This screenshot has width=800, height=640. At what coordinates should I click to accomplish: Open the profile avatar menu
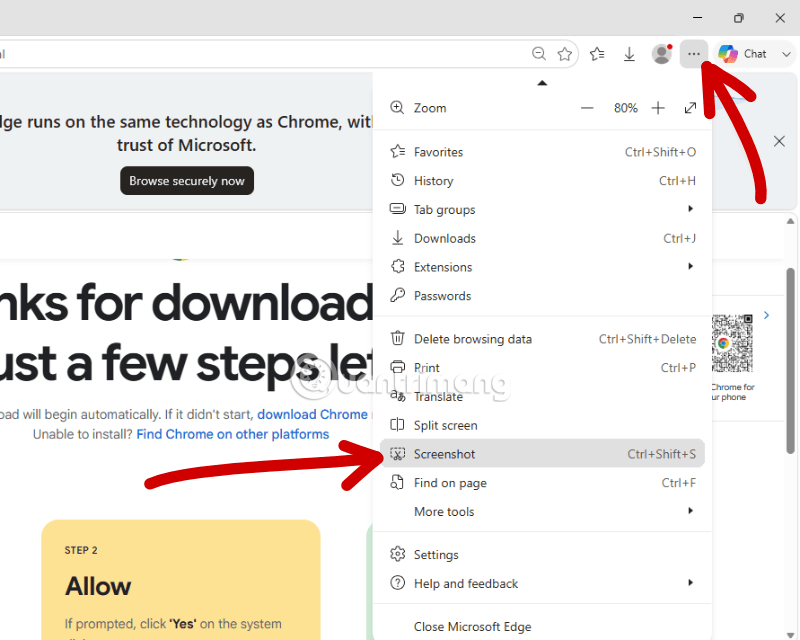662,54
